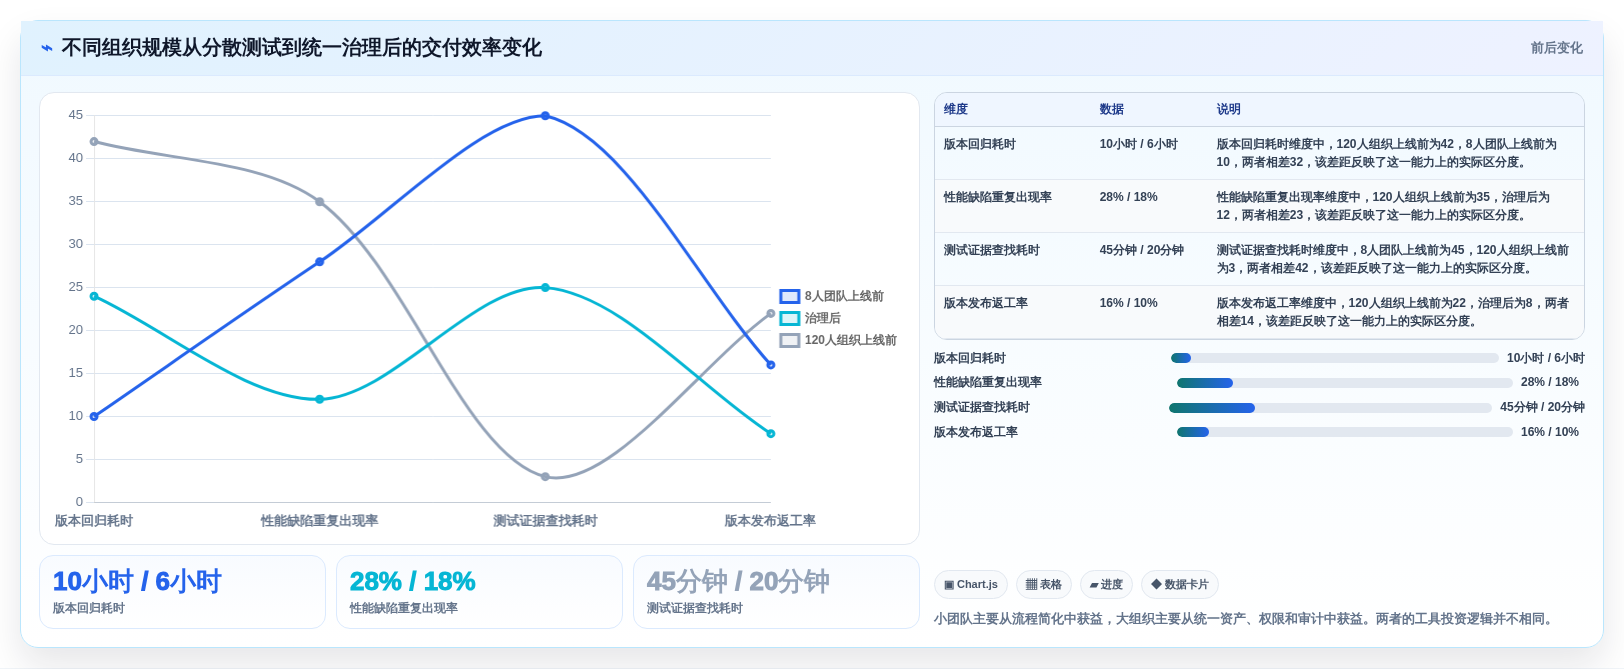This screenshot has width=1624, height=669.
Task: Toggle the 治理后 legend swatch
Action: (790, 318)
